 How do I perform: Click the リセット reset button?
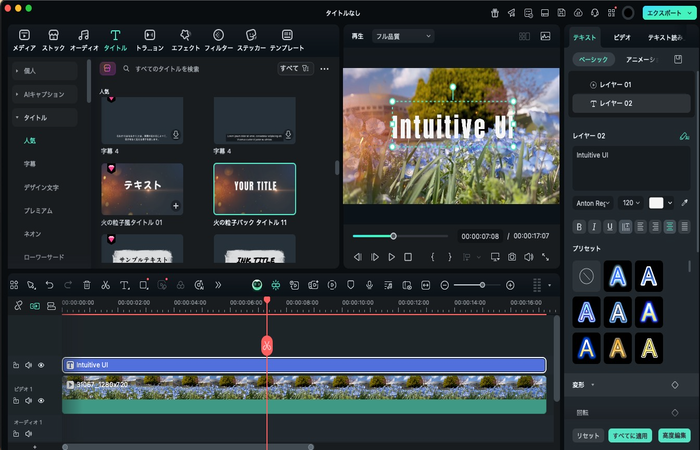(587, 435)
